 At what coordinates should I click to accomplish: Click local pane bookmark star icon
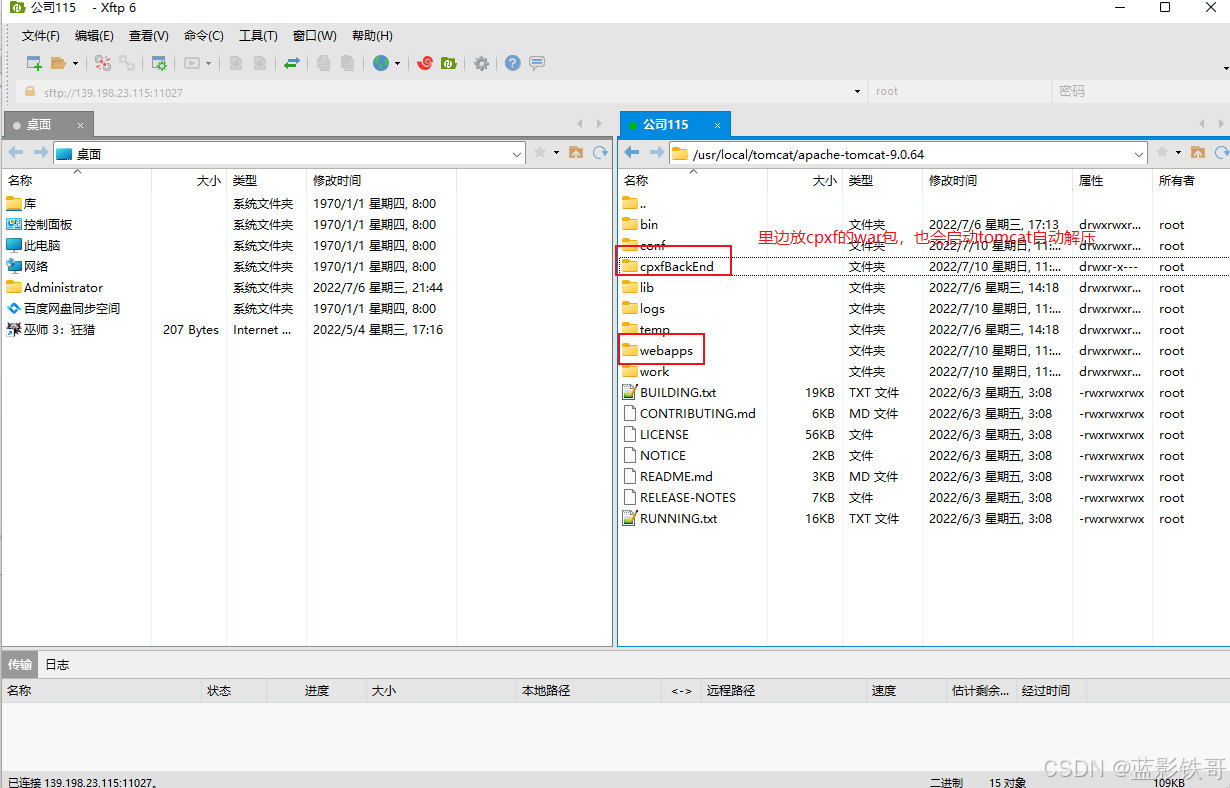coord(540,153)
